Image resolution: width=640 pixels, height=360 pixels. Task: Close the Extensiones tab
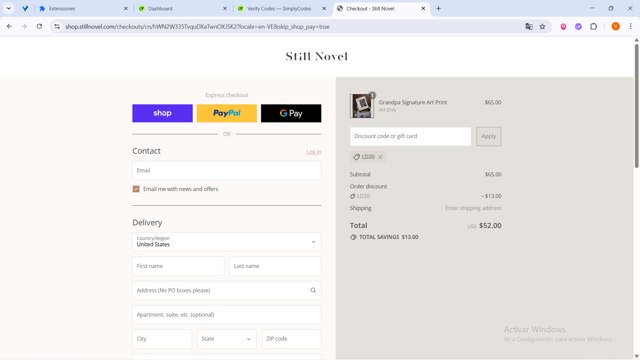pyautogui.click(x=126, y=8)
